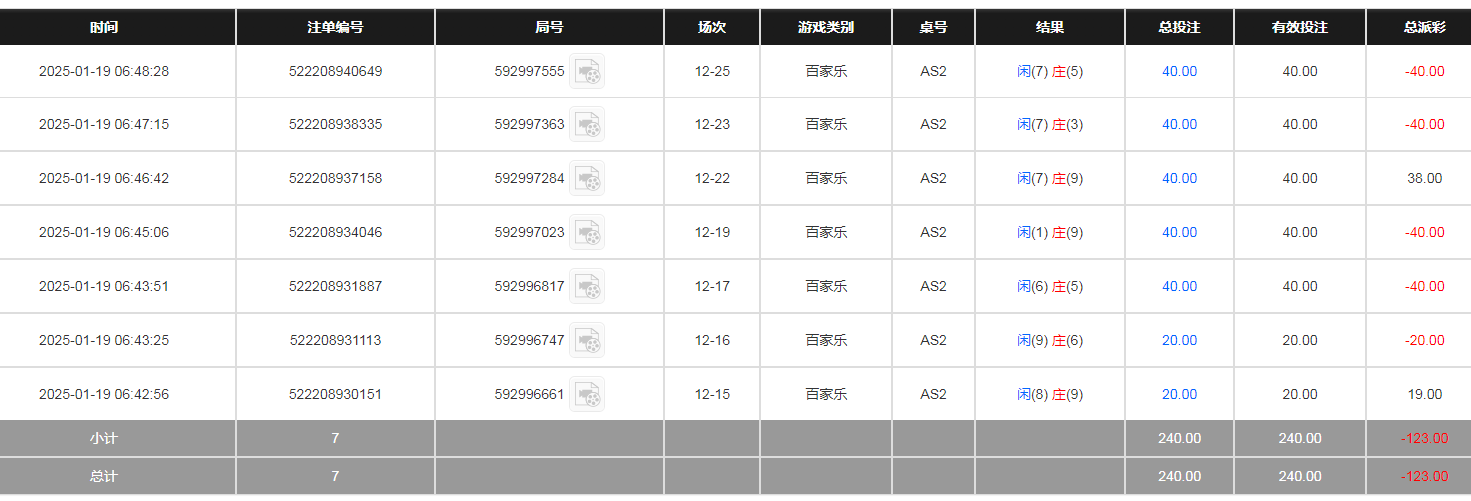This screenshot has height=501, width=1471.
Task: Click total bet 40.00 for order 522208937158
Action: pos(1179,178)
